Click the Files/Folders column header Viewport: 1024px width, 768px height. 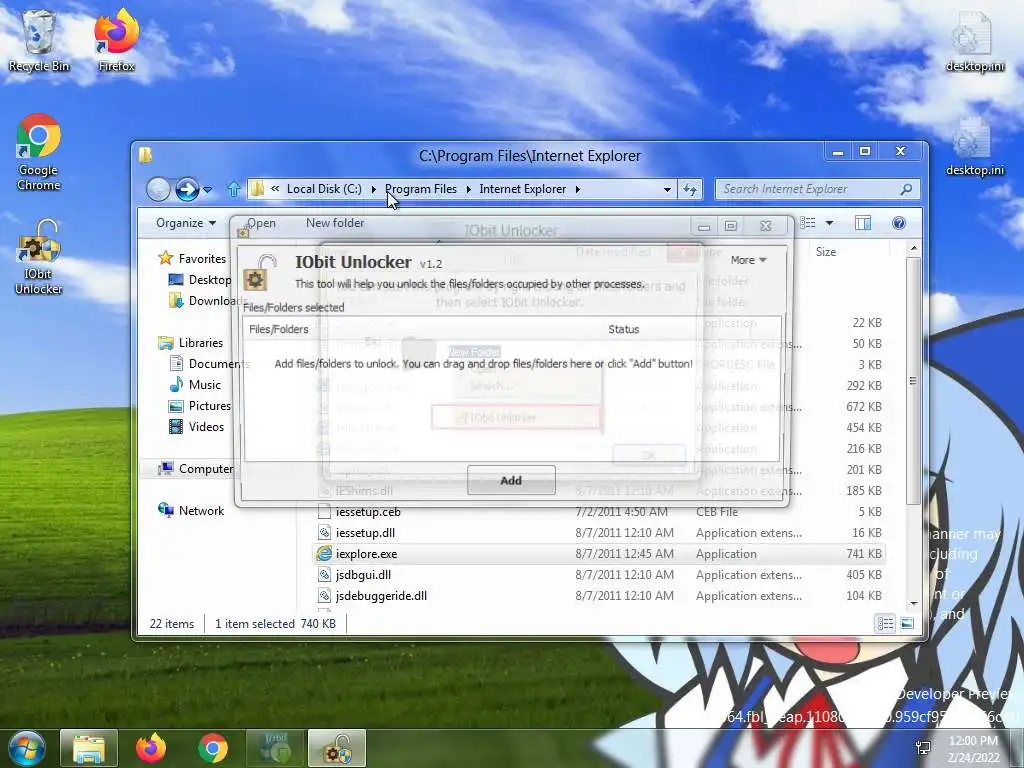(x=278, y=330)
